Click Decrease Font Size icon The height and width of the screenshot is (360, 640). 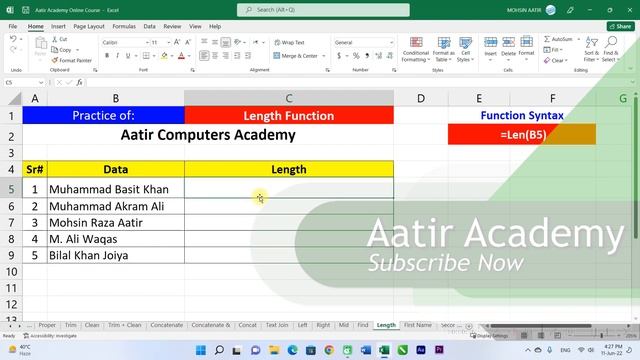point(188,42)
